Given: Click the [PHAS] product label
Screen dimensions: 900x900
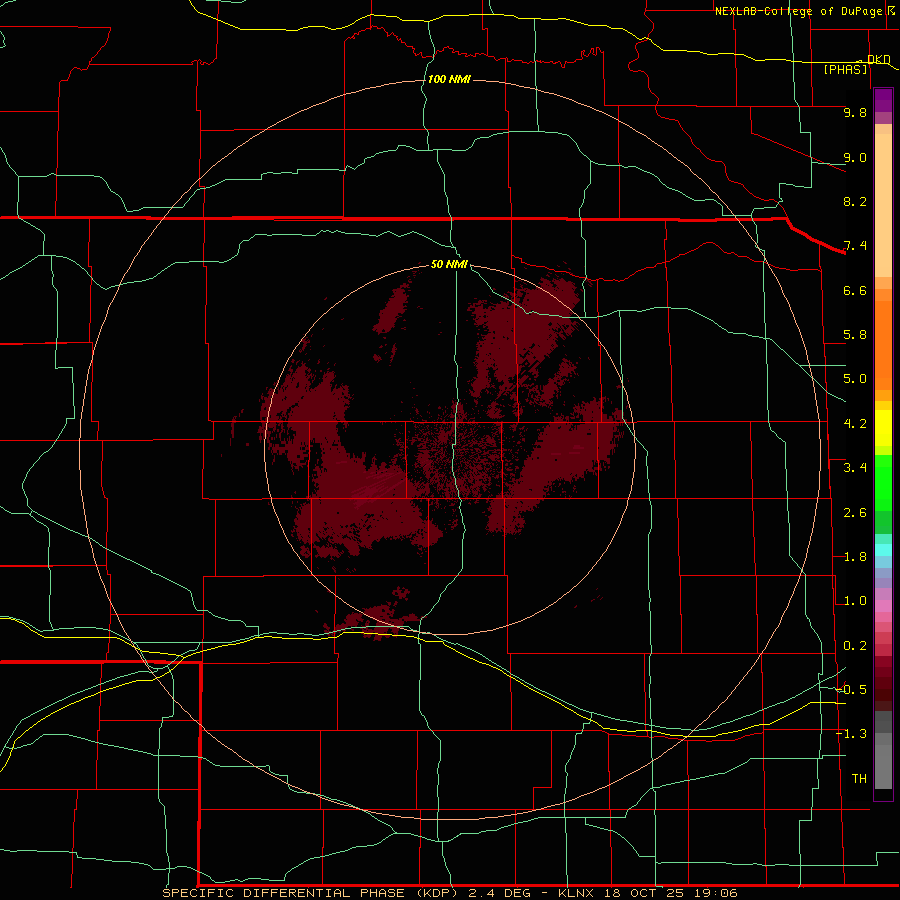Looking at the screenshot, I should [845, 69].
